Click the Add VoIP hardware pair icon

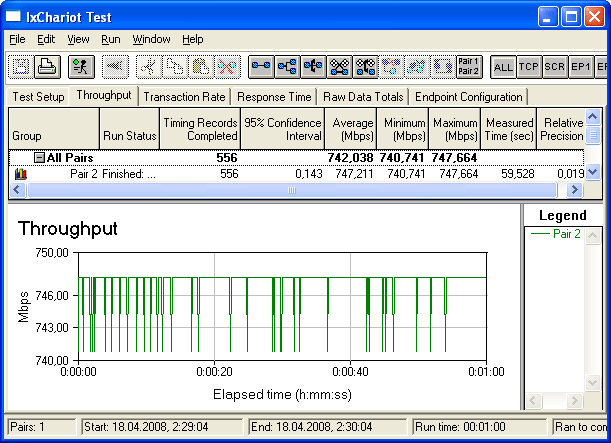point(366,67)
